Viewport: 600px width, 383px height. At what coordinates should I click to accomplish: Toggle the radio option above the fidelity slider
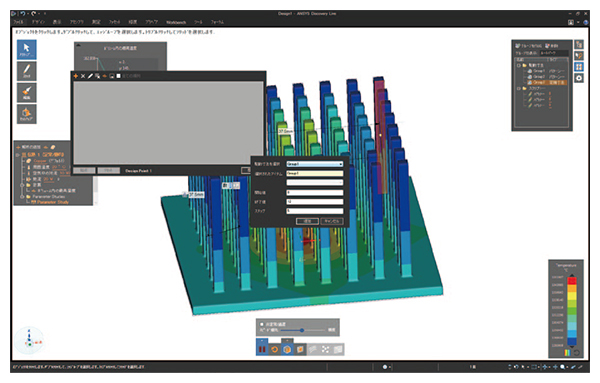[262, 324]
